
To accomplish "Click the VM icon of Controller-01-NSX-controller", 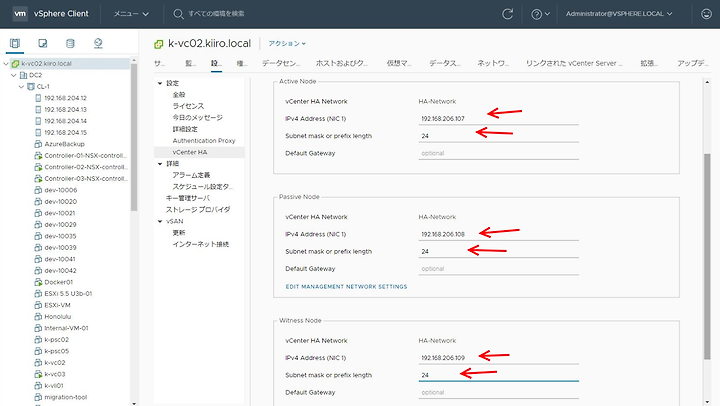I will [x=38, y=155].
